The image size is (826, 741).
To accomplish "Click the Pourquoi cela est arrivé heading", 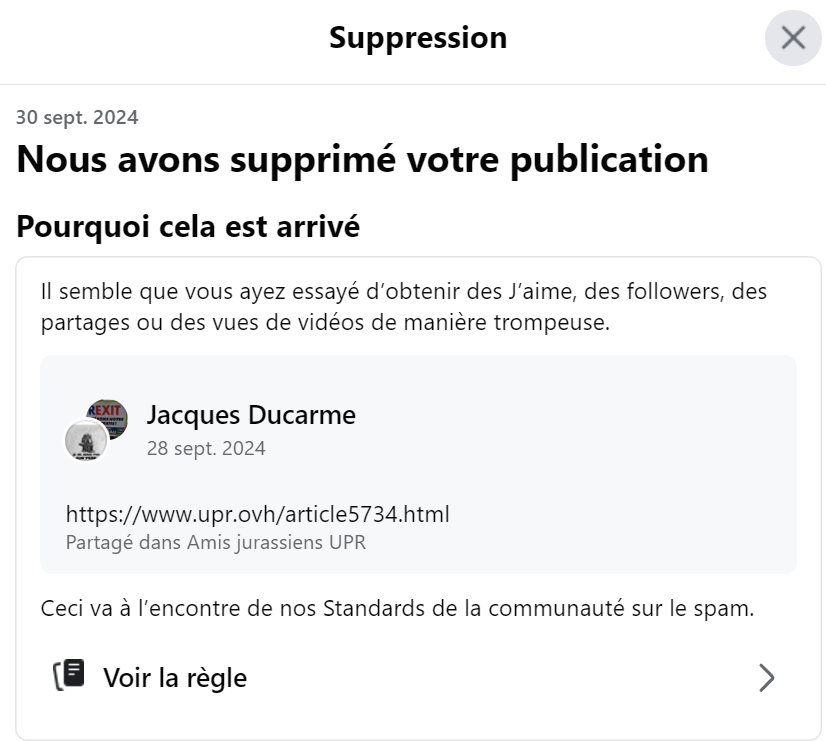I will 188,227.
